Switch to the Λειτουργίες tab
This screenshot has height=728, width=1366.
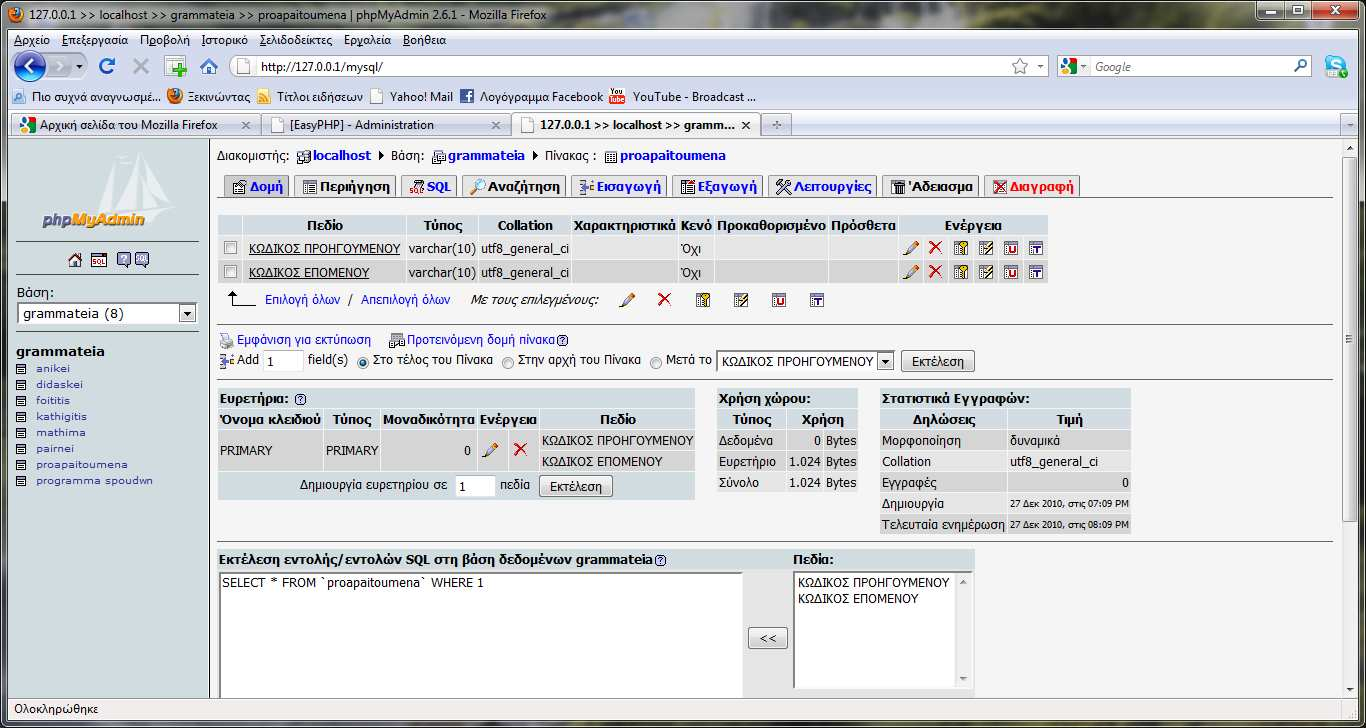point(823,187)
